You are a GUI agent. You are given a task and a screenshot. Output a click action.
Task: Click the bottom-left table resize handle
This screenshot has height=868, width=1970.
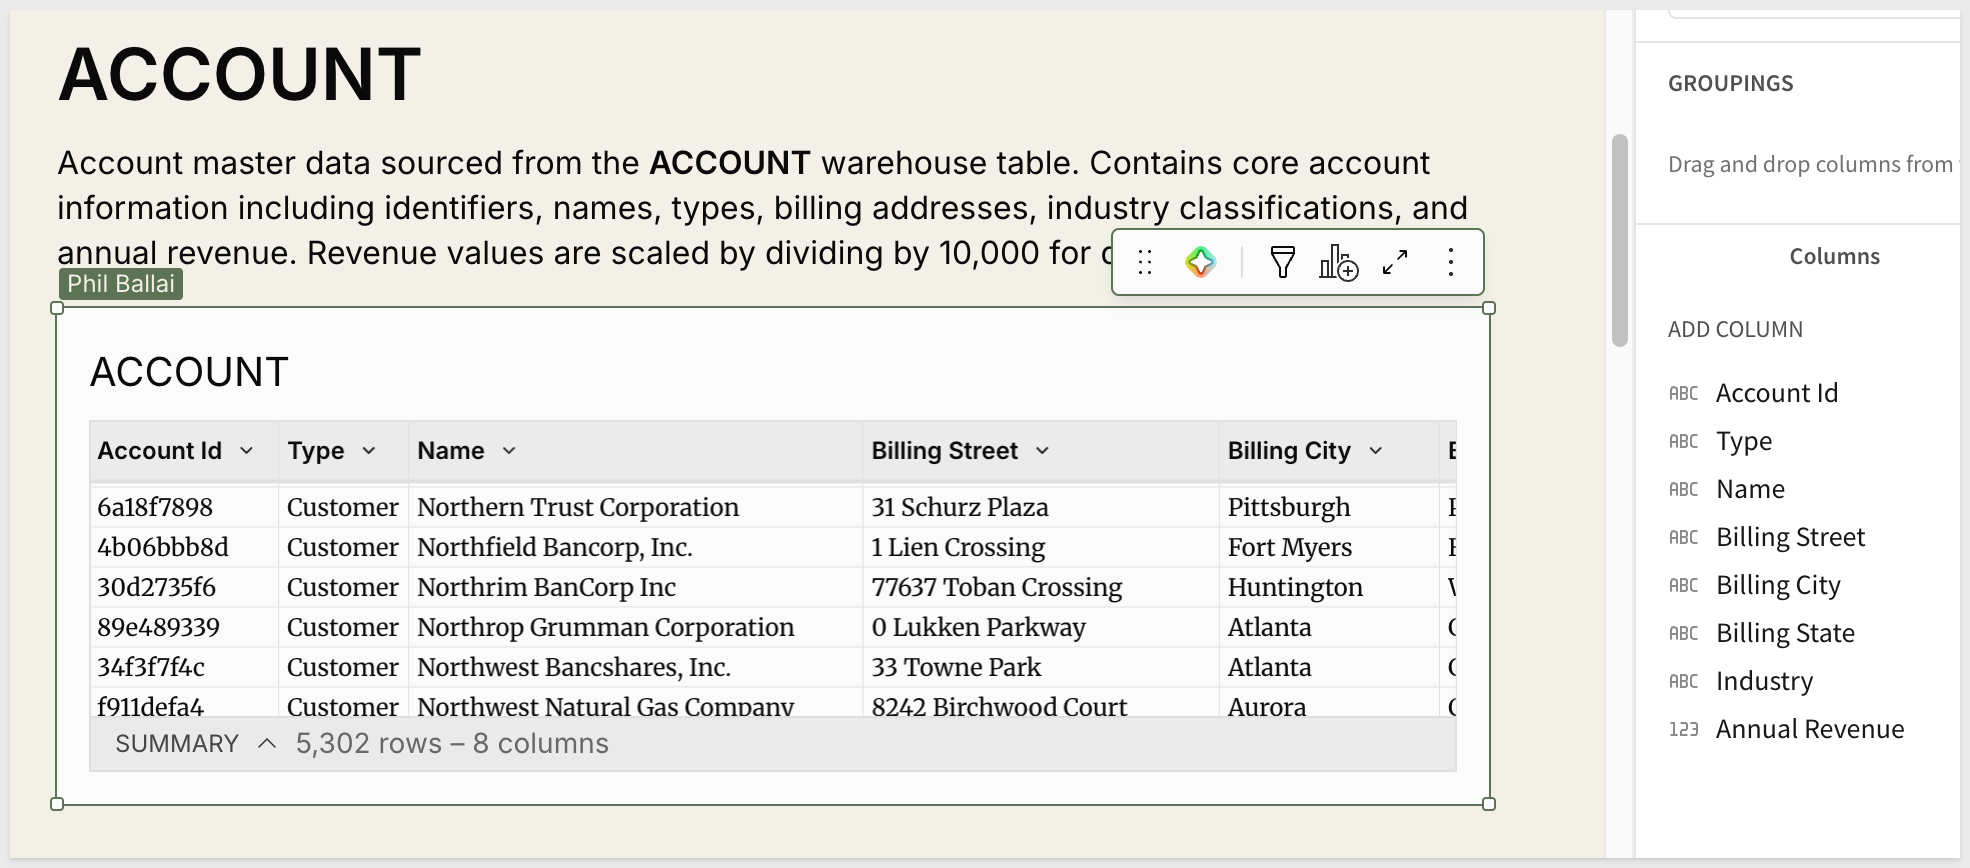pos(57,804)
